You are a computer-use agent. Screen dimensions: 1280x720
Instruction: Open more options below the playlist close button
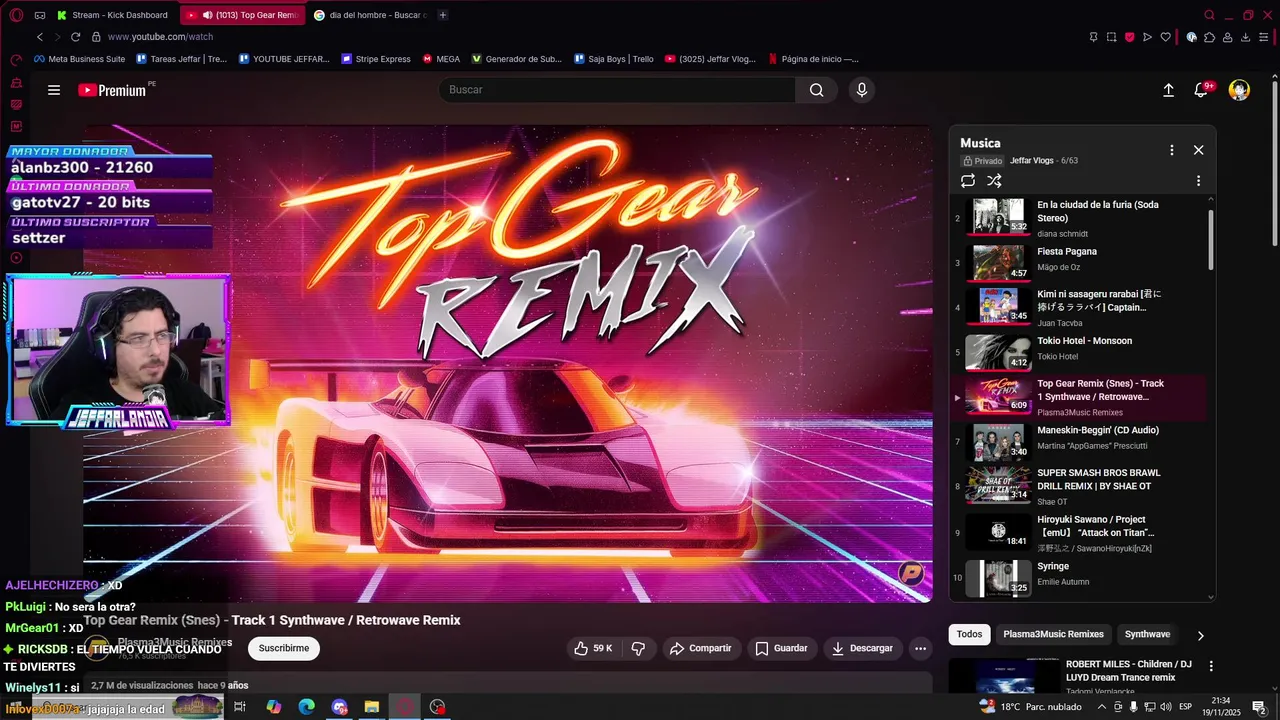1198,181
